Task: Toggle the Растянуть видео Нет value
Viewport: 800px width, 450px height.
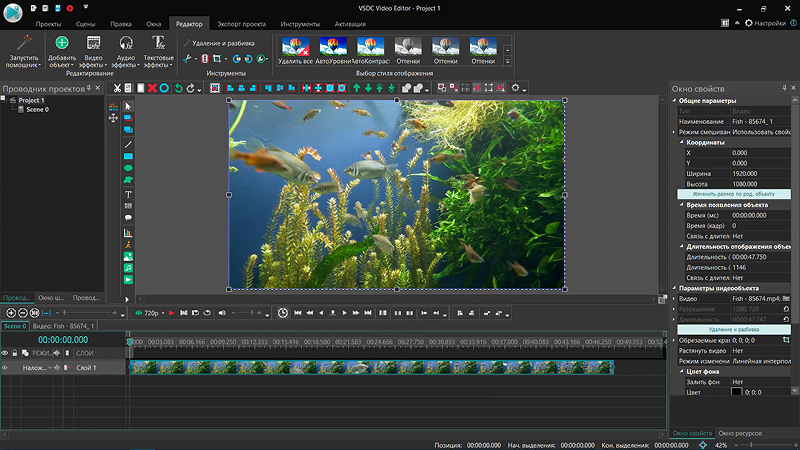Action: [x=760, y=351]
